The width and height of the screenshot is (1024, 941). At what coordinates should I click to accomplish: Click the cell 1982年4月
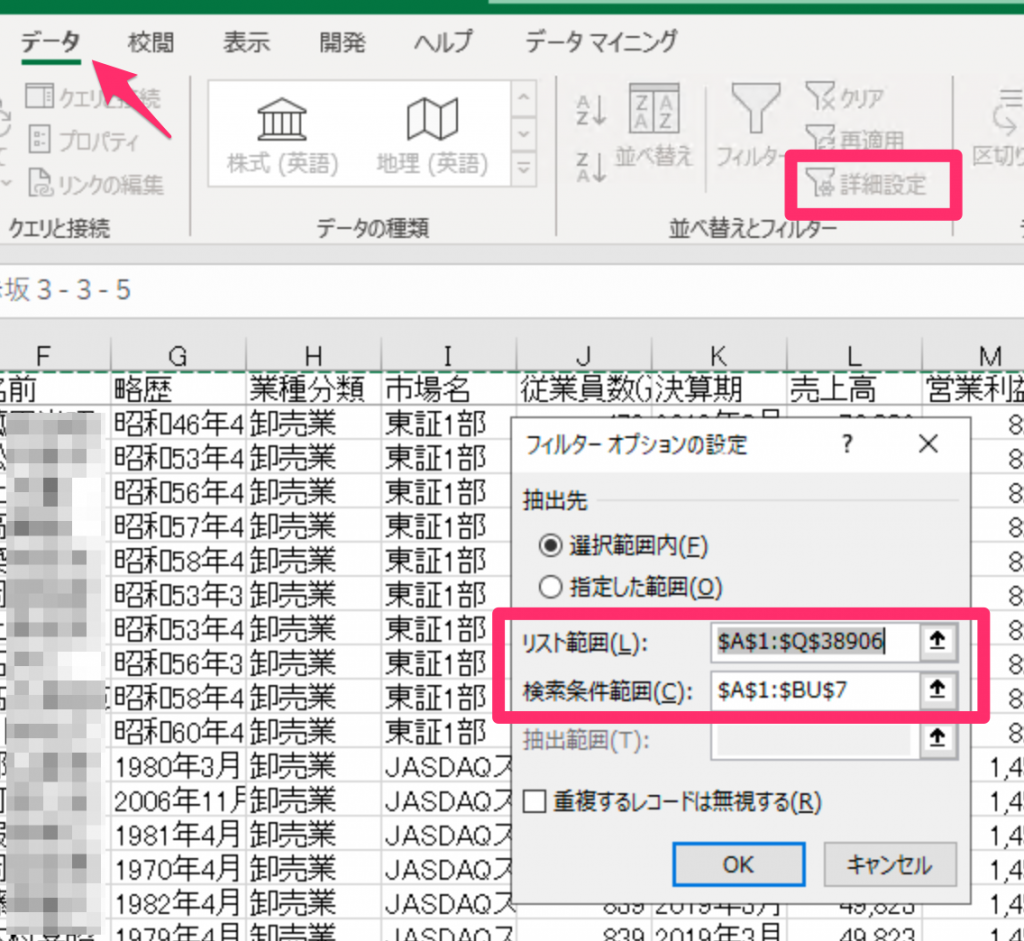click(178, 902)
